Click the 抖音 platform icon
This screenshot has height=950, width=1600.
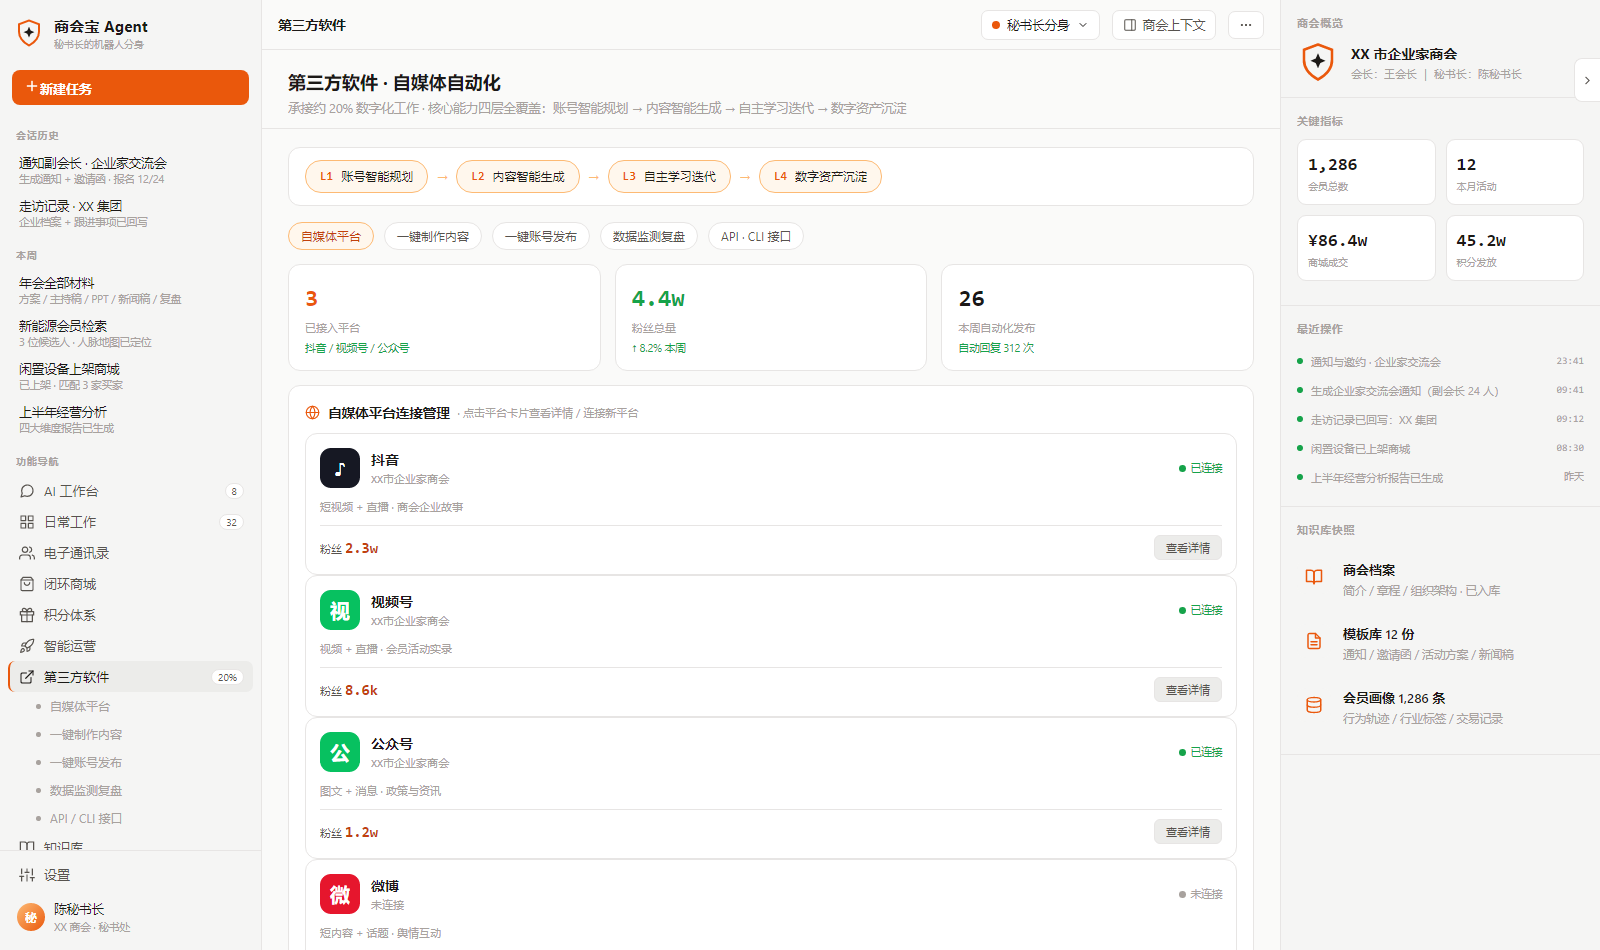pos(340,468)
